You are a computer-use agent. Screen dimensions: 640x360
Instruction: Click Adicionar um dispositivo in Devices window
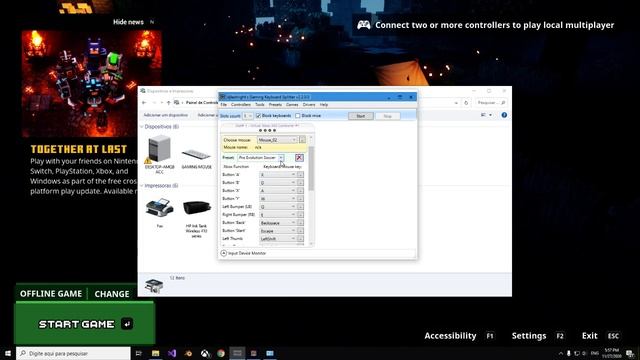click(x=166, y=115)
